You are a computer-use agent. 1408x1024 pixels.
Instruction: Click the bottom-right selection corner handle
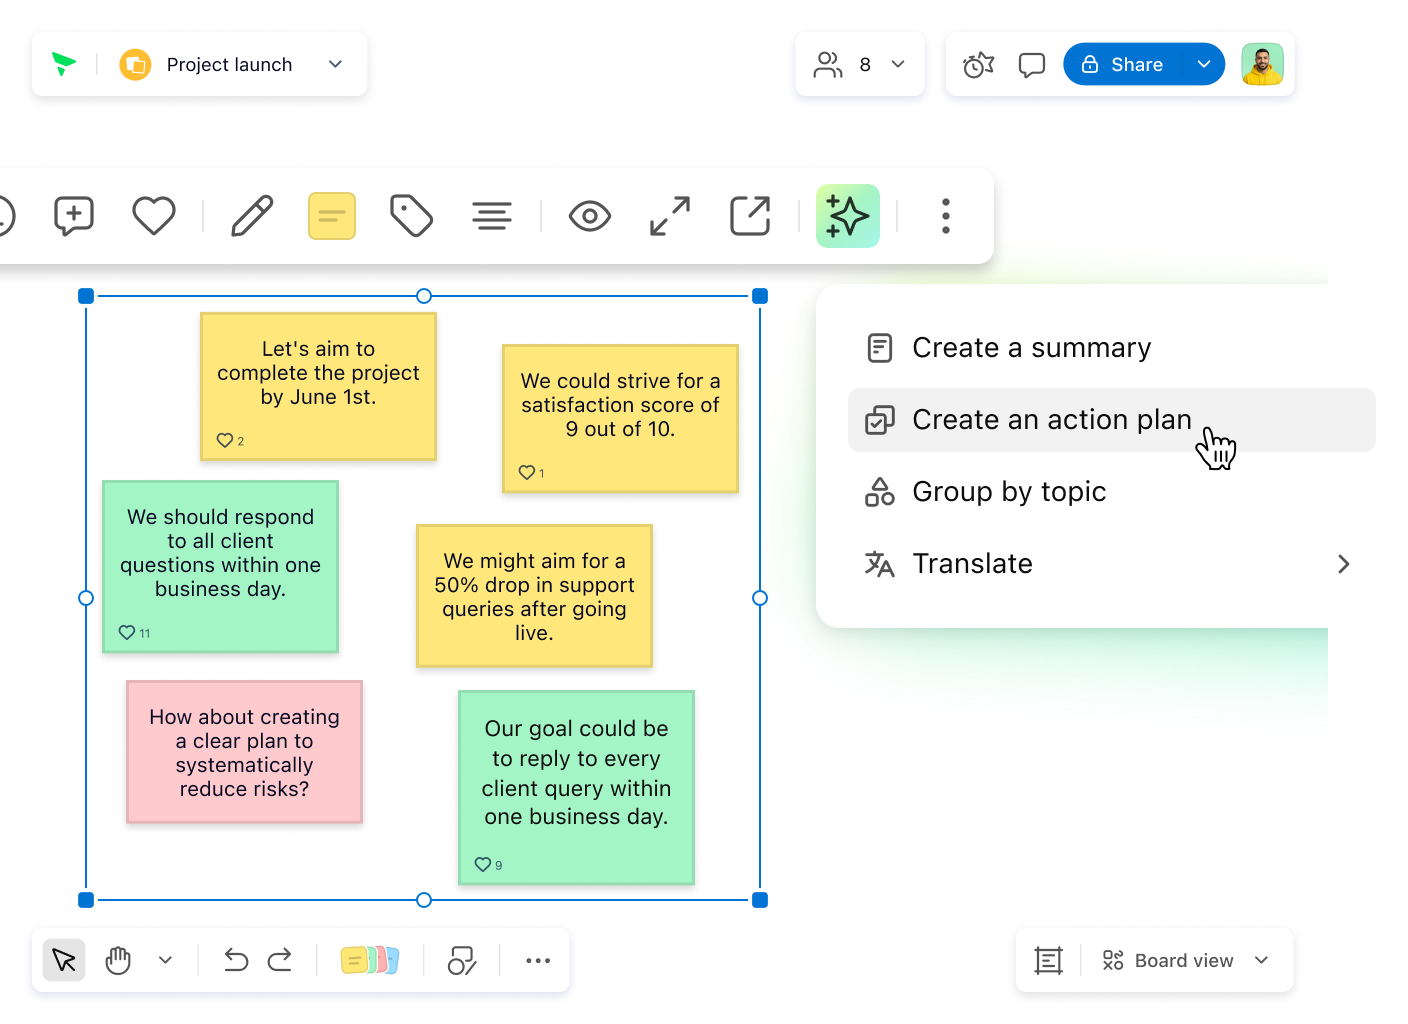coord(760,900)
